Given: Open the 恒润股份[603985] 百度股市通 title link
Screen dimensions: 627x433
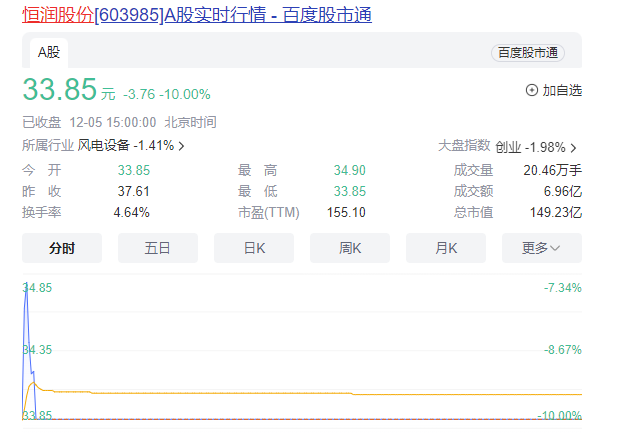Looking at the screenshot, I should tap(197, 15).
